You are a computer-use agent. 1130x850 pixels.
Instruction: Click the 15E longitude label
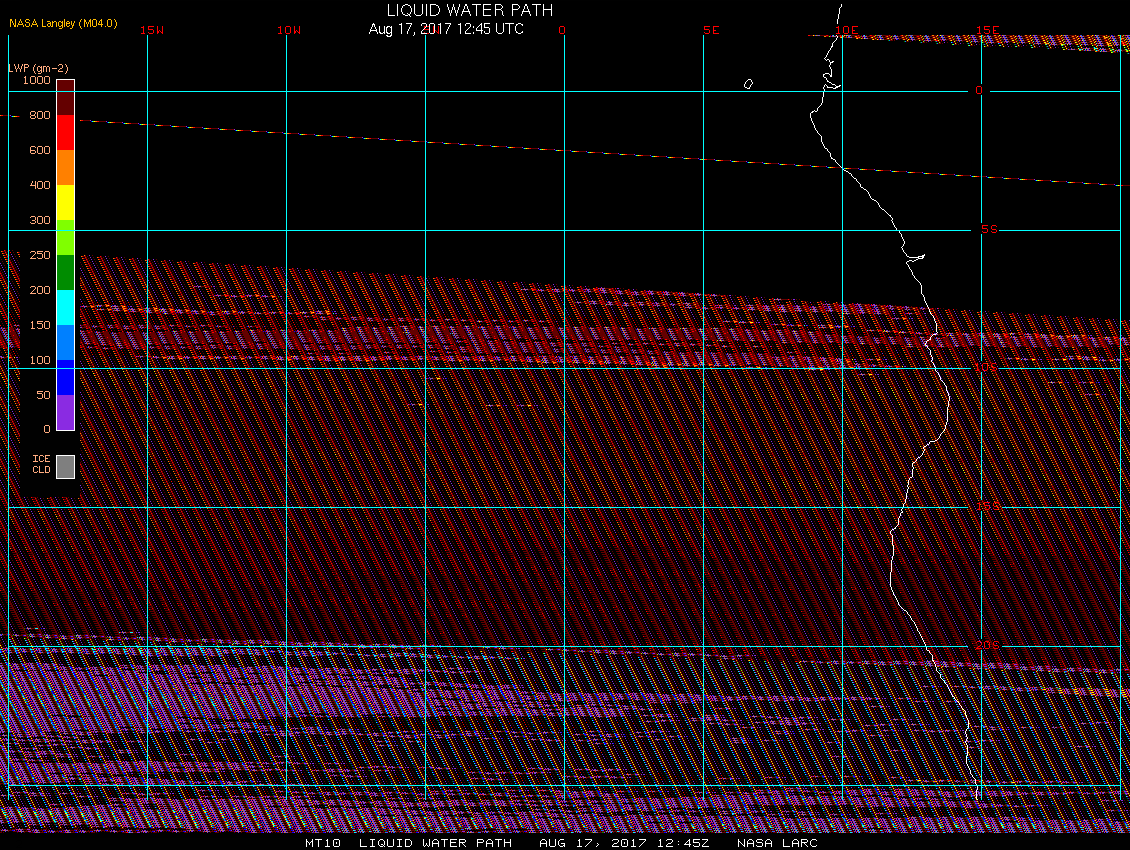[x=987, y=30]
